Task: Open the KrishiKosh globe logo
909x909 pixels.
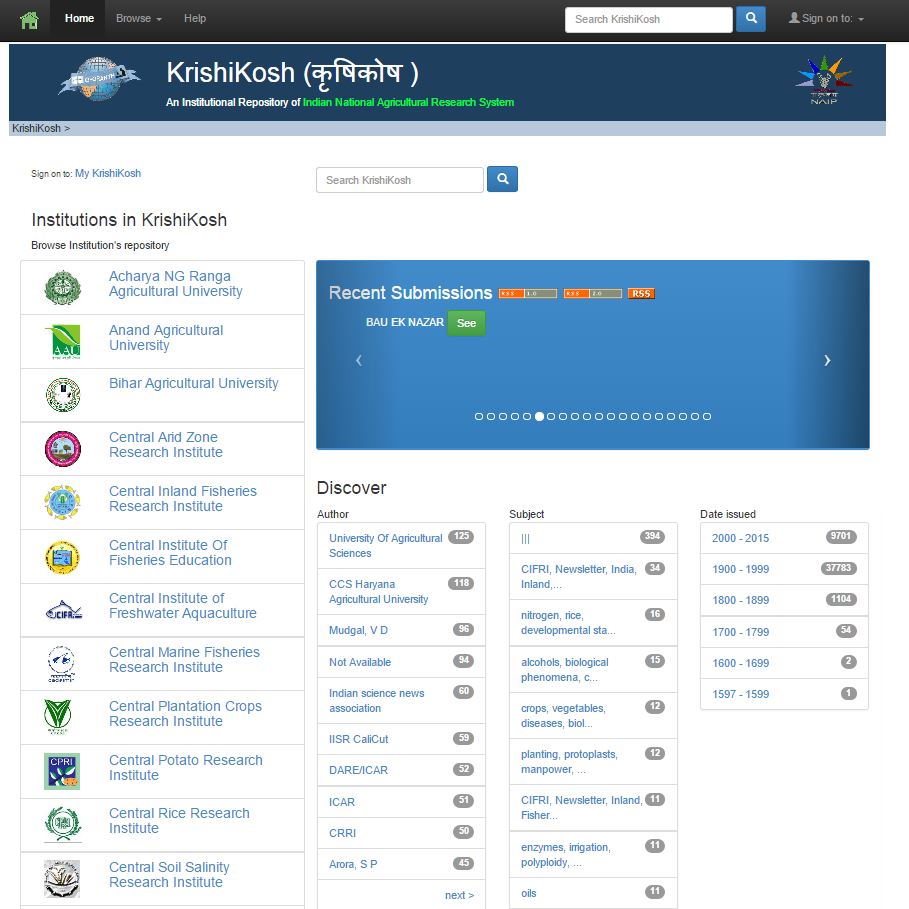Action: 99,79
